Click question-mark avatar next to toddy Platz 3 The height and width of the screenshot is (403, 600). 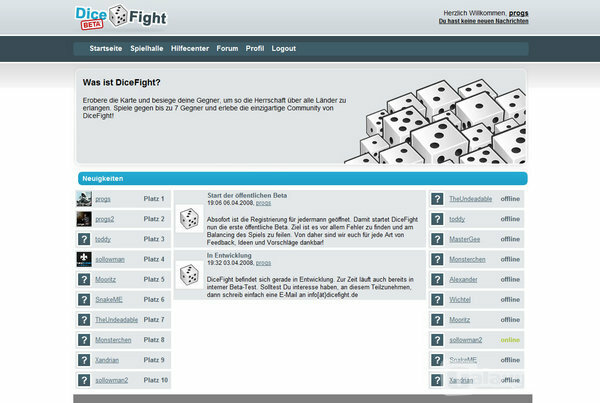(84, 239)
